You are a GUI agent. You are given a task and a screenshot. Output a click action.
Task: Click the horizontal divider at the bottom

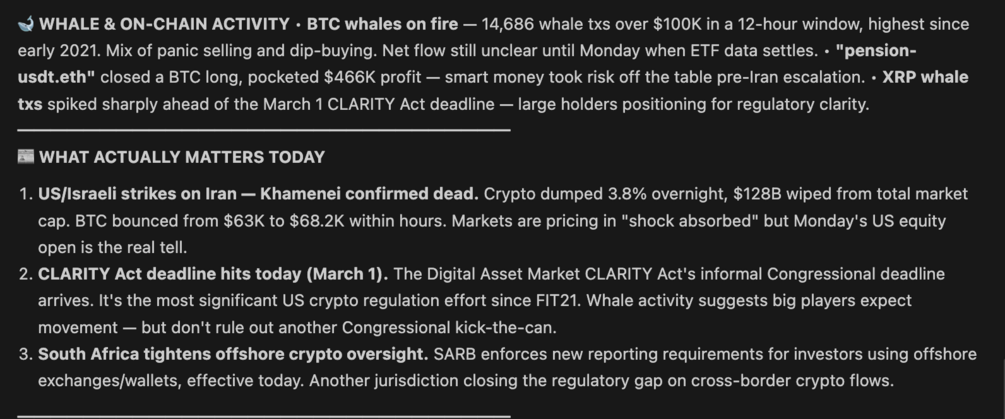(264, 416)
